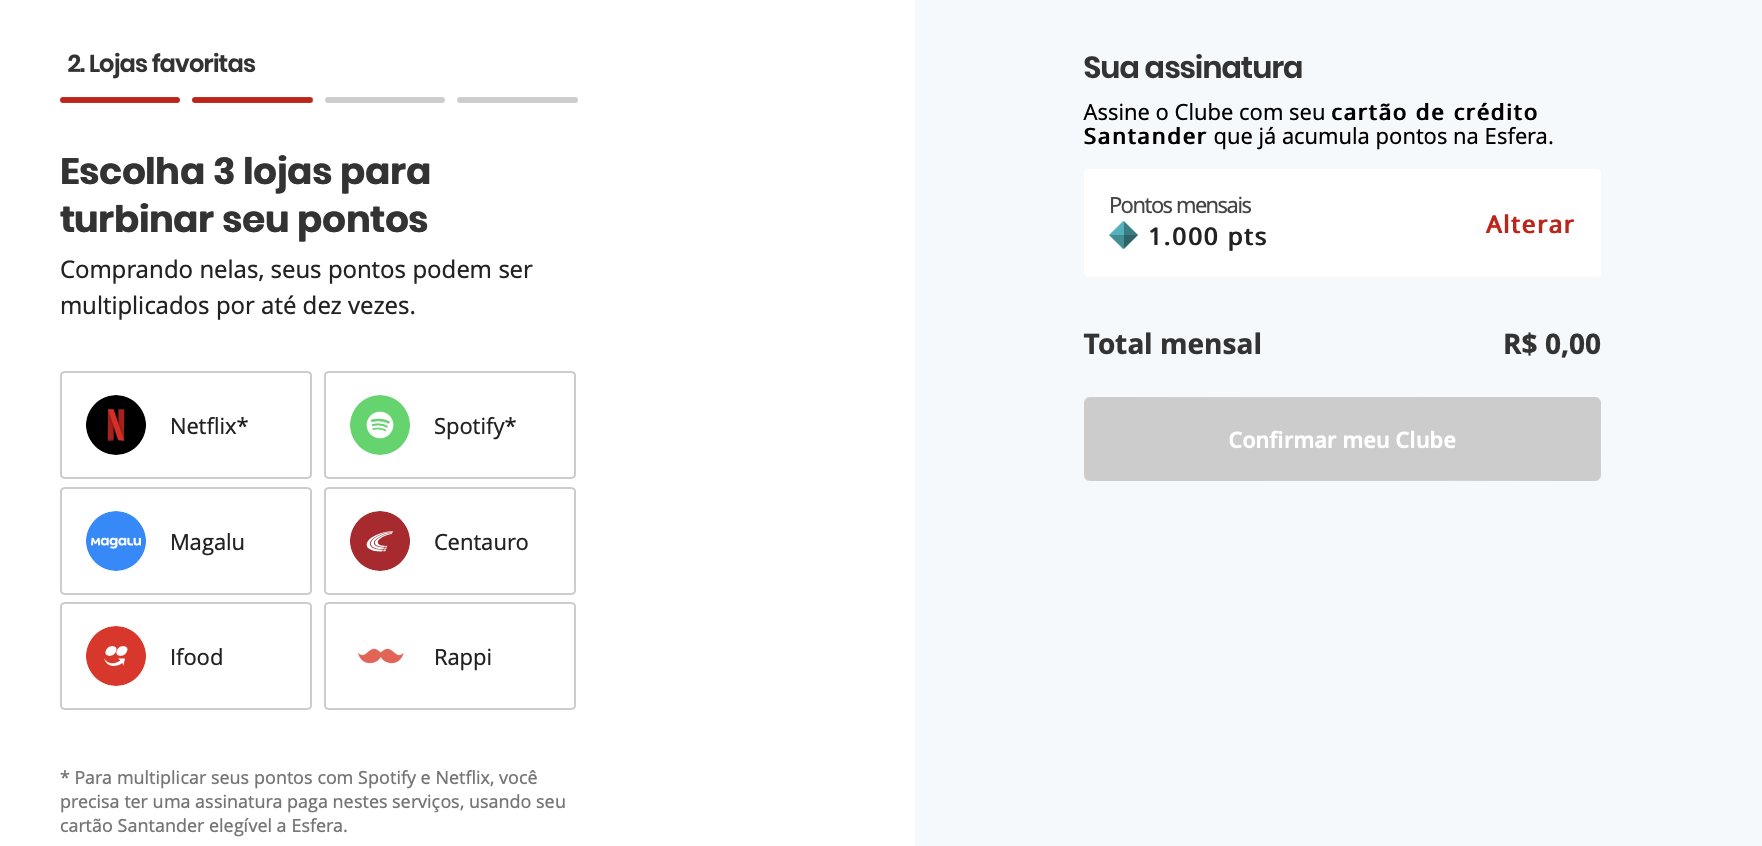Click the third gray progress step bar
This screenshot has height=846, width=1762.
[385, 100]
